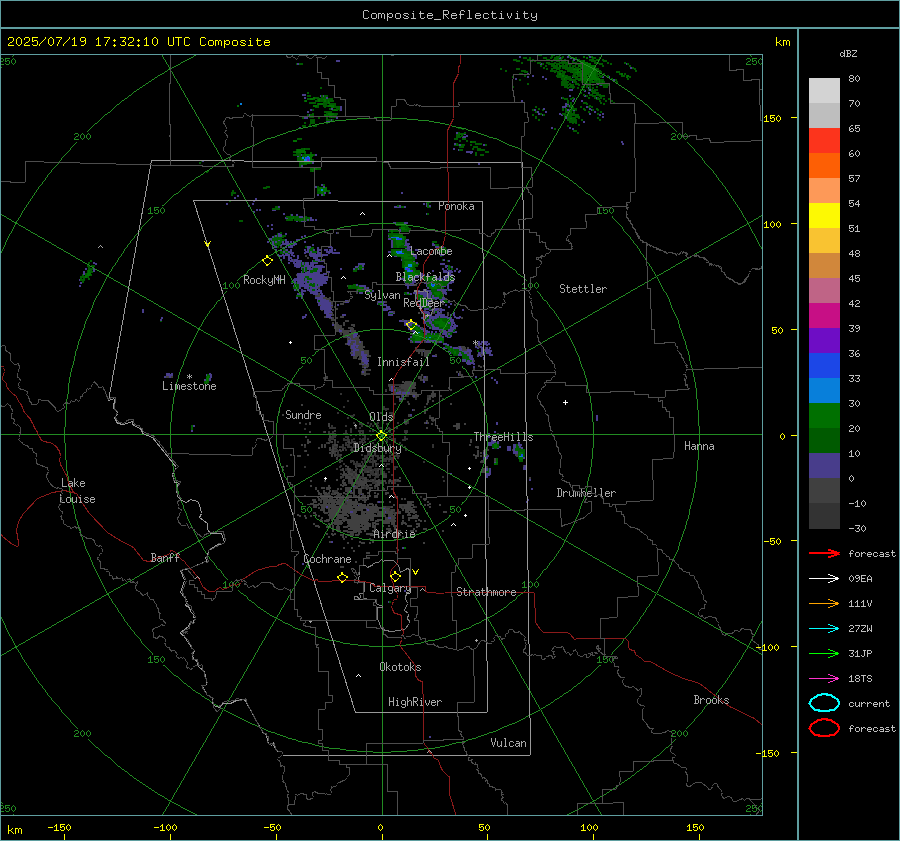Click the Hanna city label

click(x=699, y=446)
